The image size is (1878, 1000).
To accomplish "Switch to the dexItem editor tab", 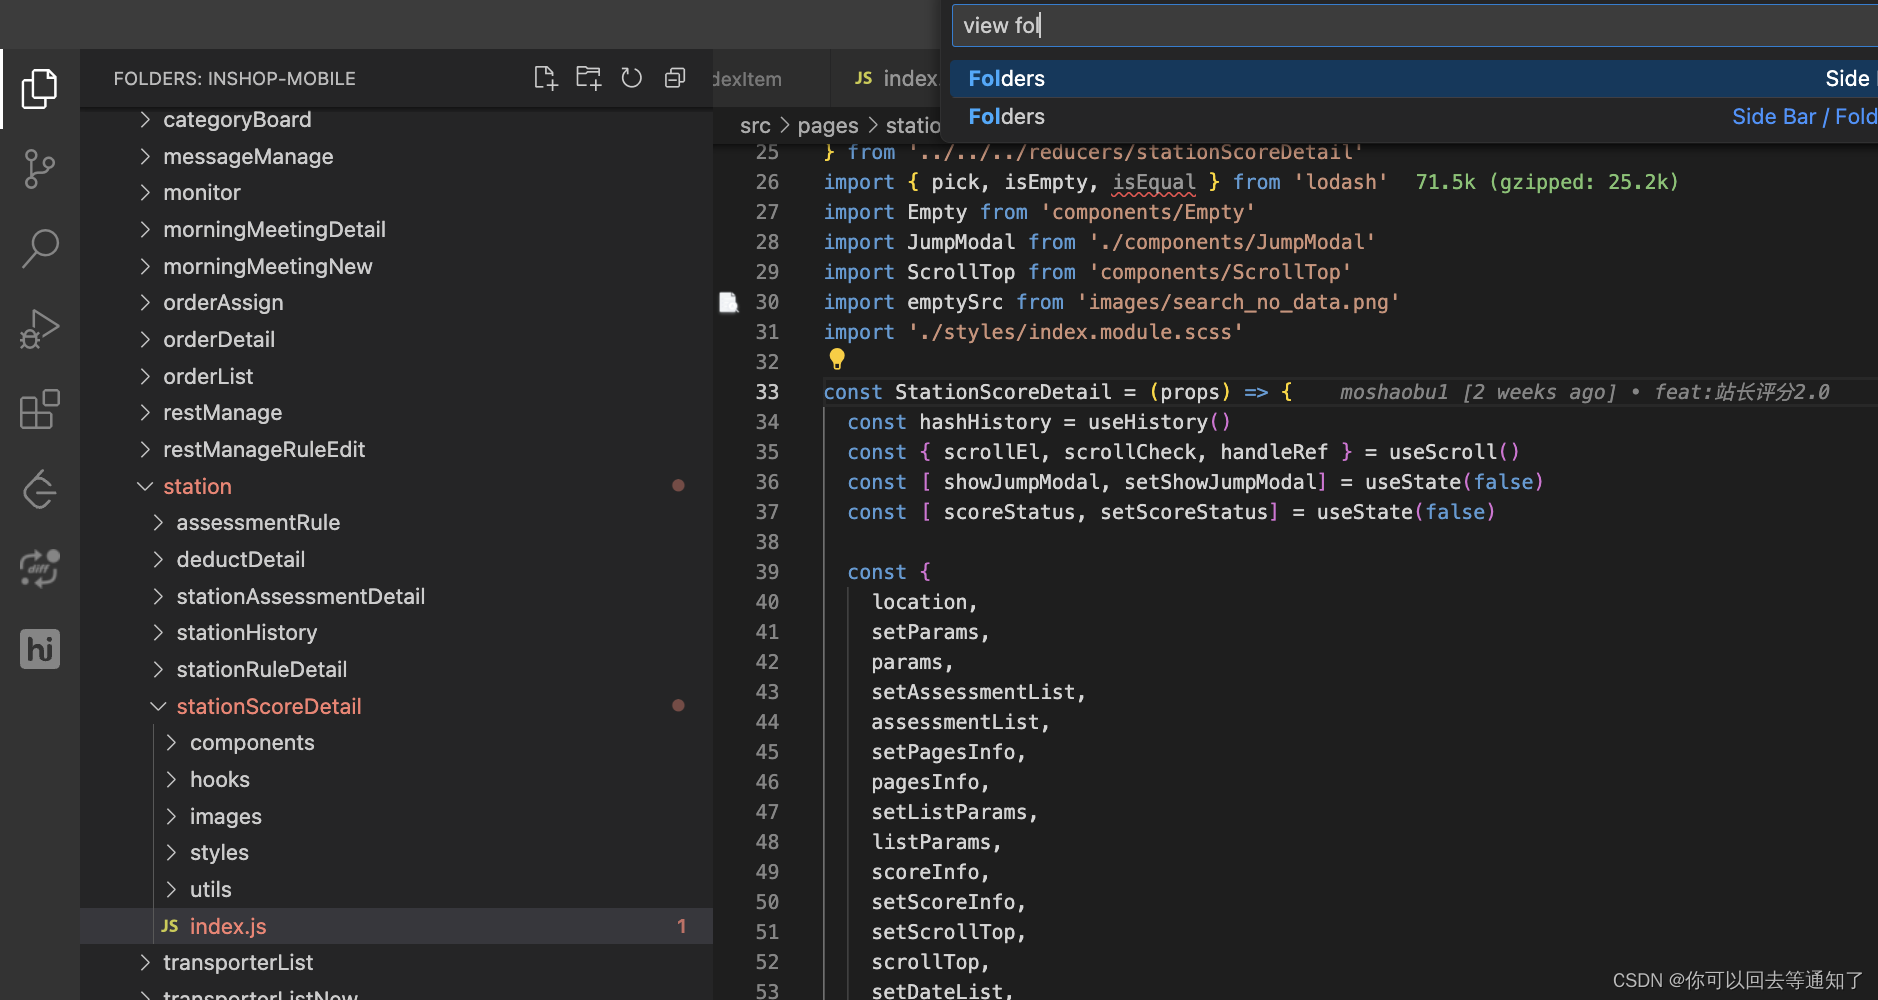I will (x=769, y=78).
